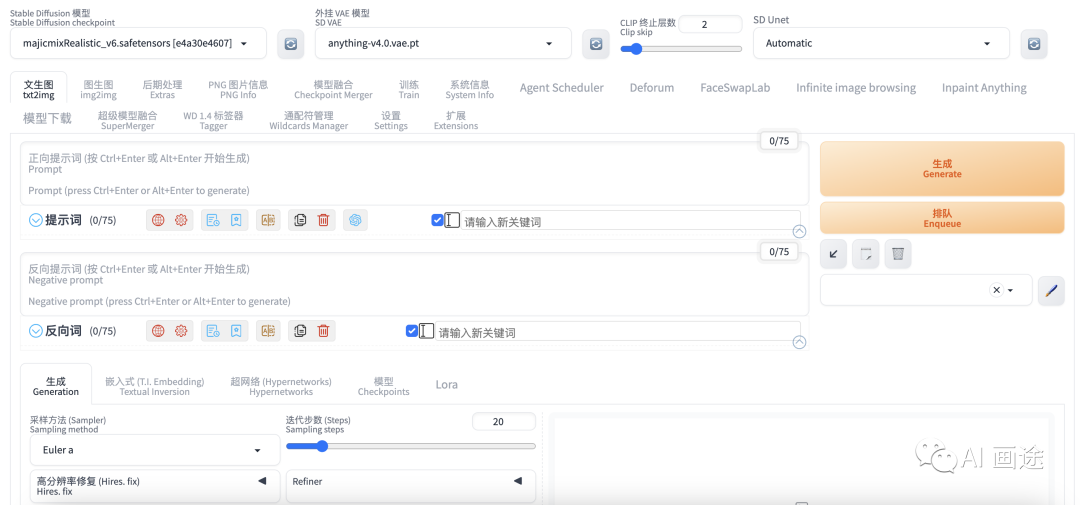
Task: Open the Agent Scheduler tab
Action: pos(561,87)
